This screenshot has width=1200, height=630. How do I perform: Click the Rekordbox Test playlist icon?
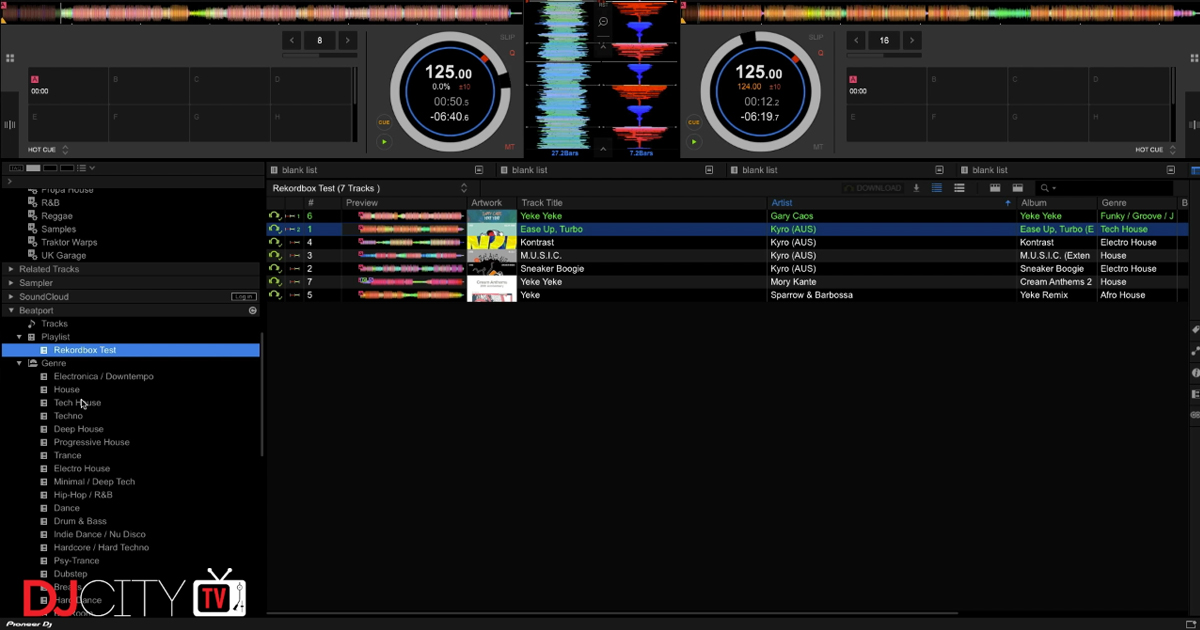[x=44, y=350]
